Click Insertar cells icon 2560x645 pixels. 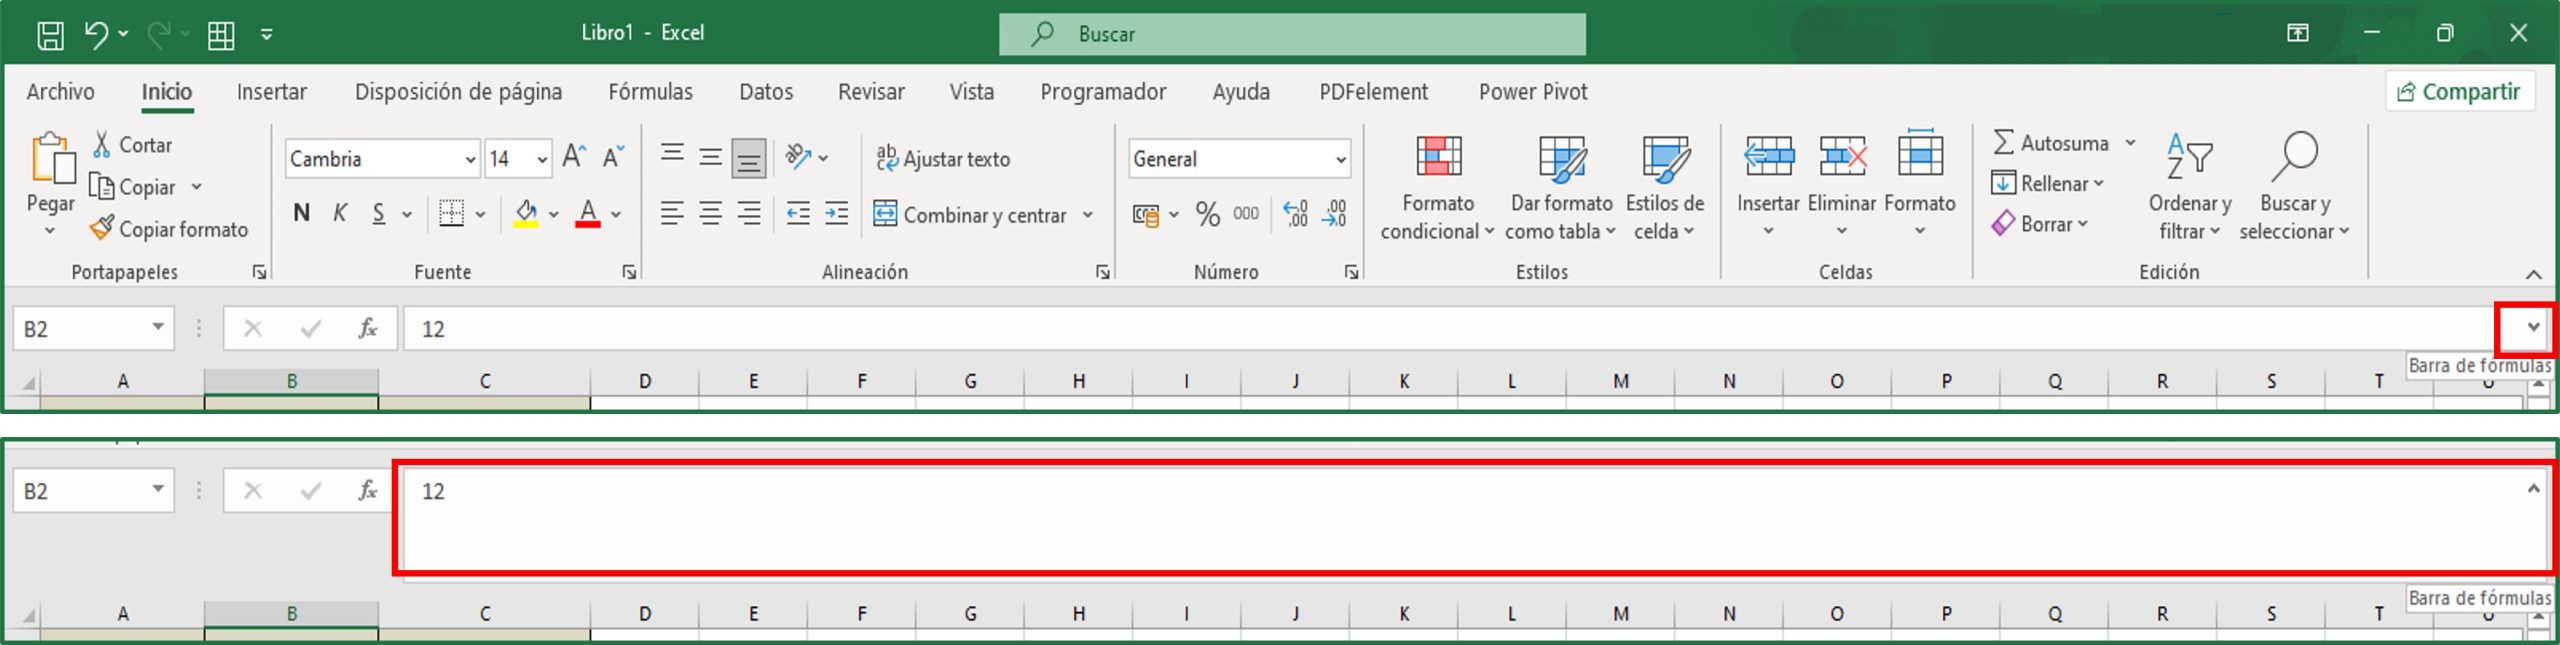(1768, 156)
